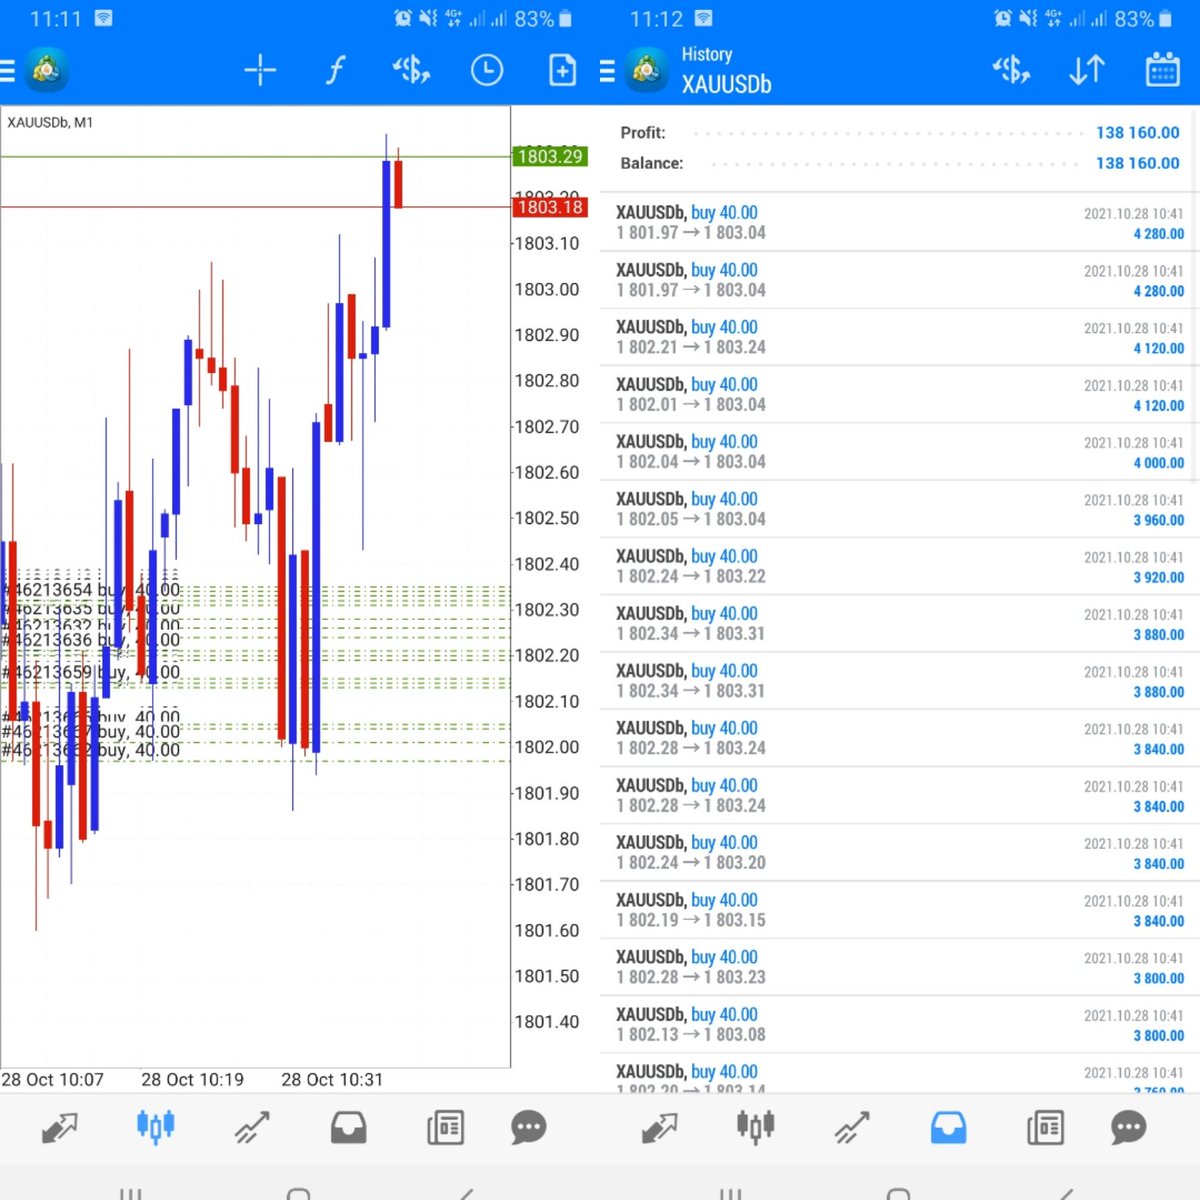Image resolution: width=1200 pixels, height=1200 pixels.
Task: Open the Trade tab on the History screen
Action: (x=852, y=1128)
